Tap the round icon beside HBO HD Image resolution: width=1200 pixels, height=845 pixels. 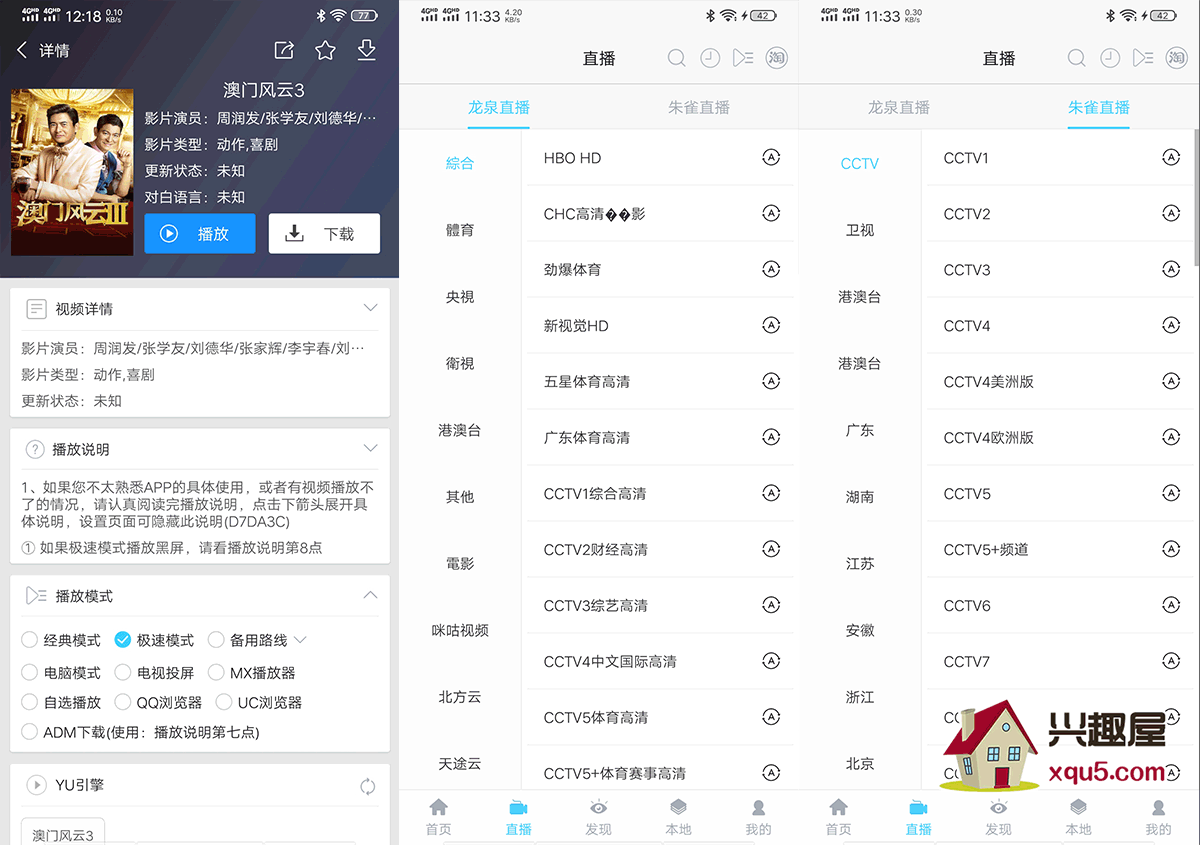(771, 157)
